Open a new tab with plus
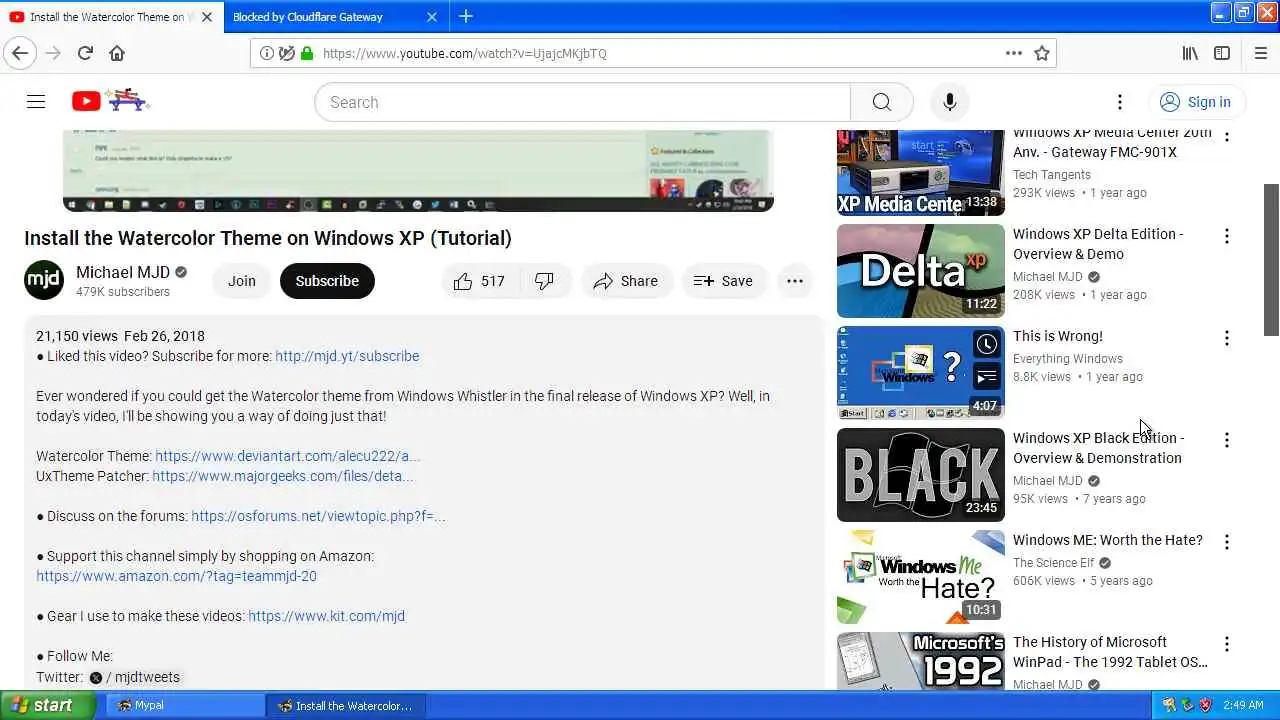Screen dimensions: 1280x720 click(466, 16)
